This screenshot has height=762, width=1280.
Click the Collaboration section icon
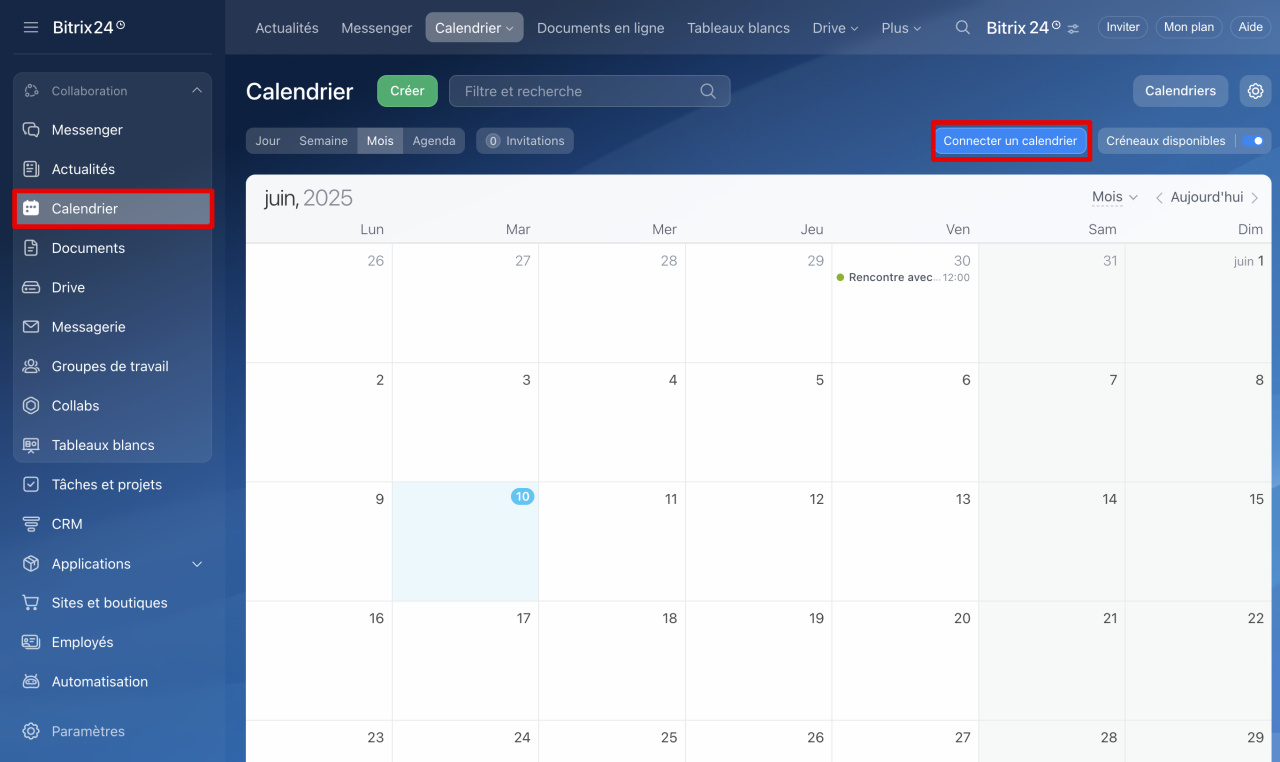31,91
